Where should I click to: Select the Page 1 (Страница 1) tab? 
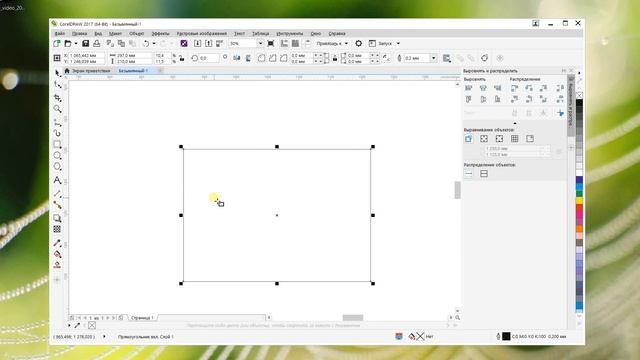click(142, 318)
